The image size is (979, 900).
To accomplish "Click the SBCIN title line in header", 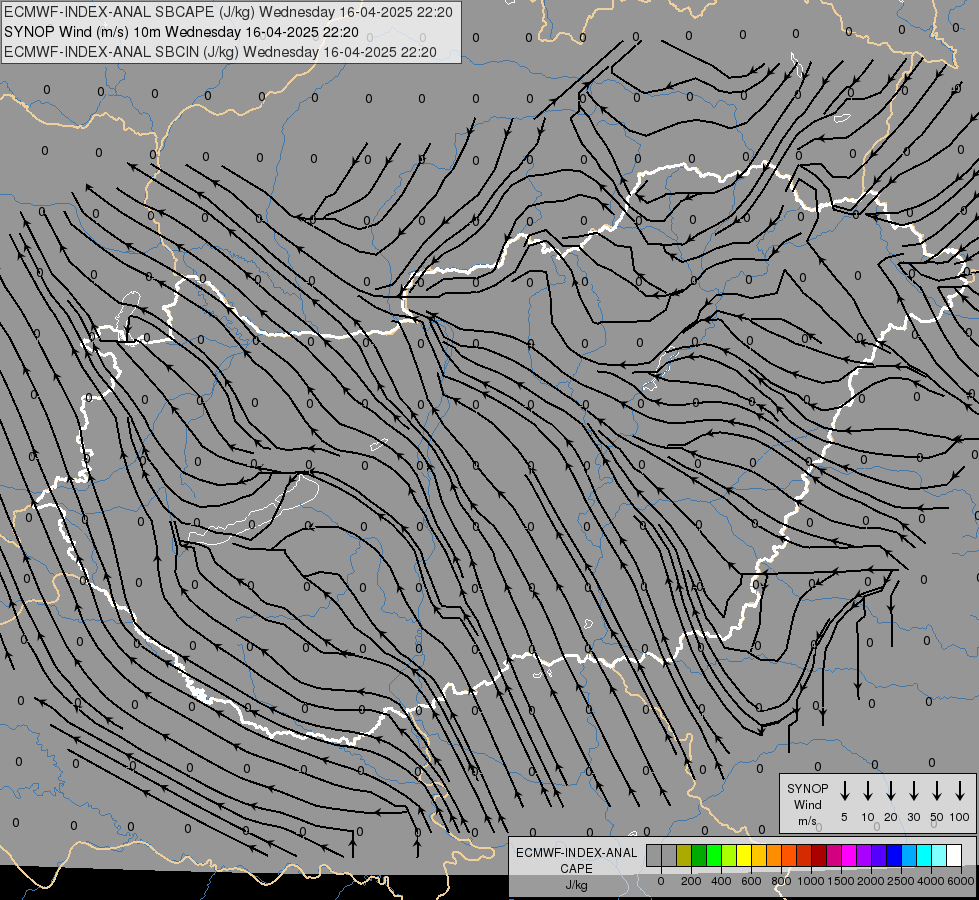I will click(x=220, y=52).
